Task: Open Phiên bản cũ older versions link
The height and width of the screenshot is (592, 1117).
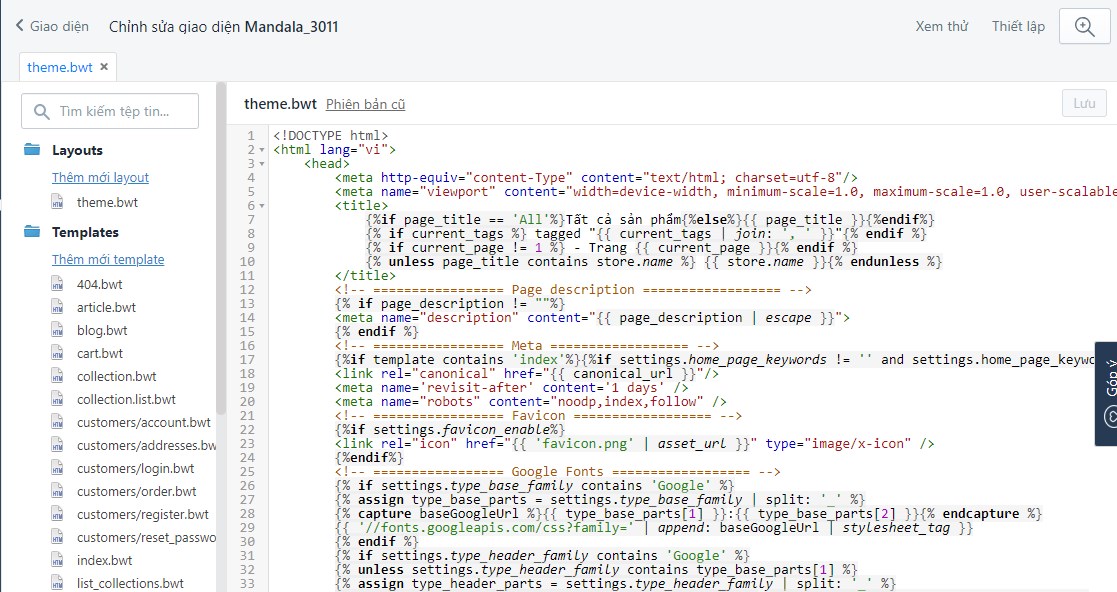Action: 365,104
